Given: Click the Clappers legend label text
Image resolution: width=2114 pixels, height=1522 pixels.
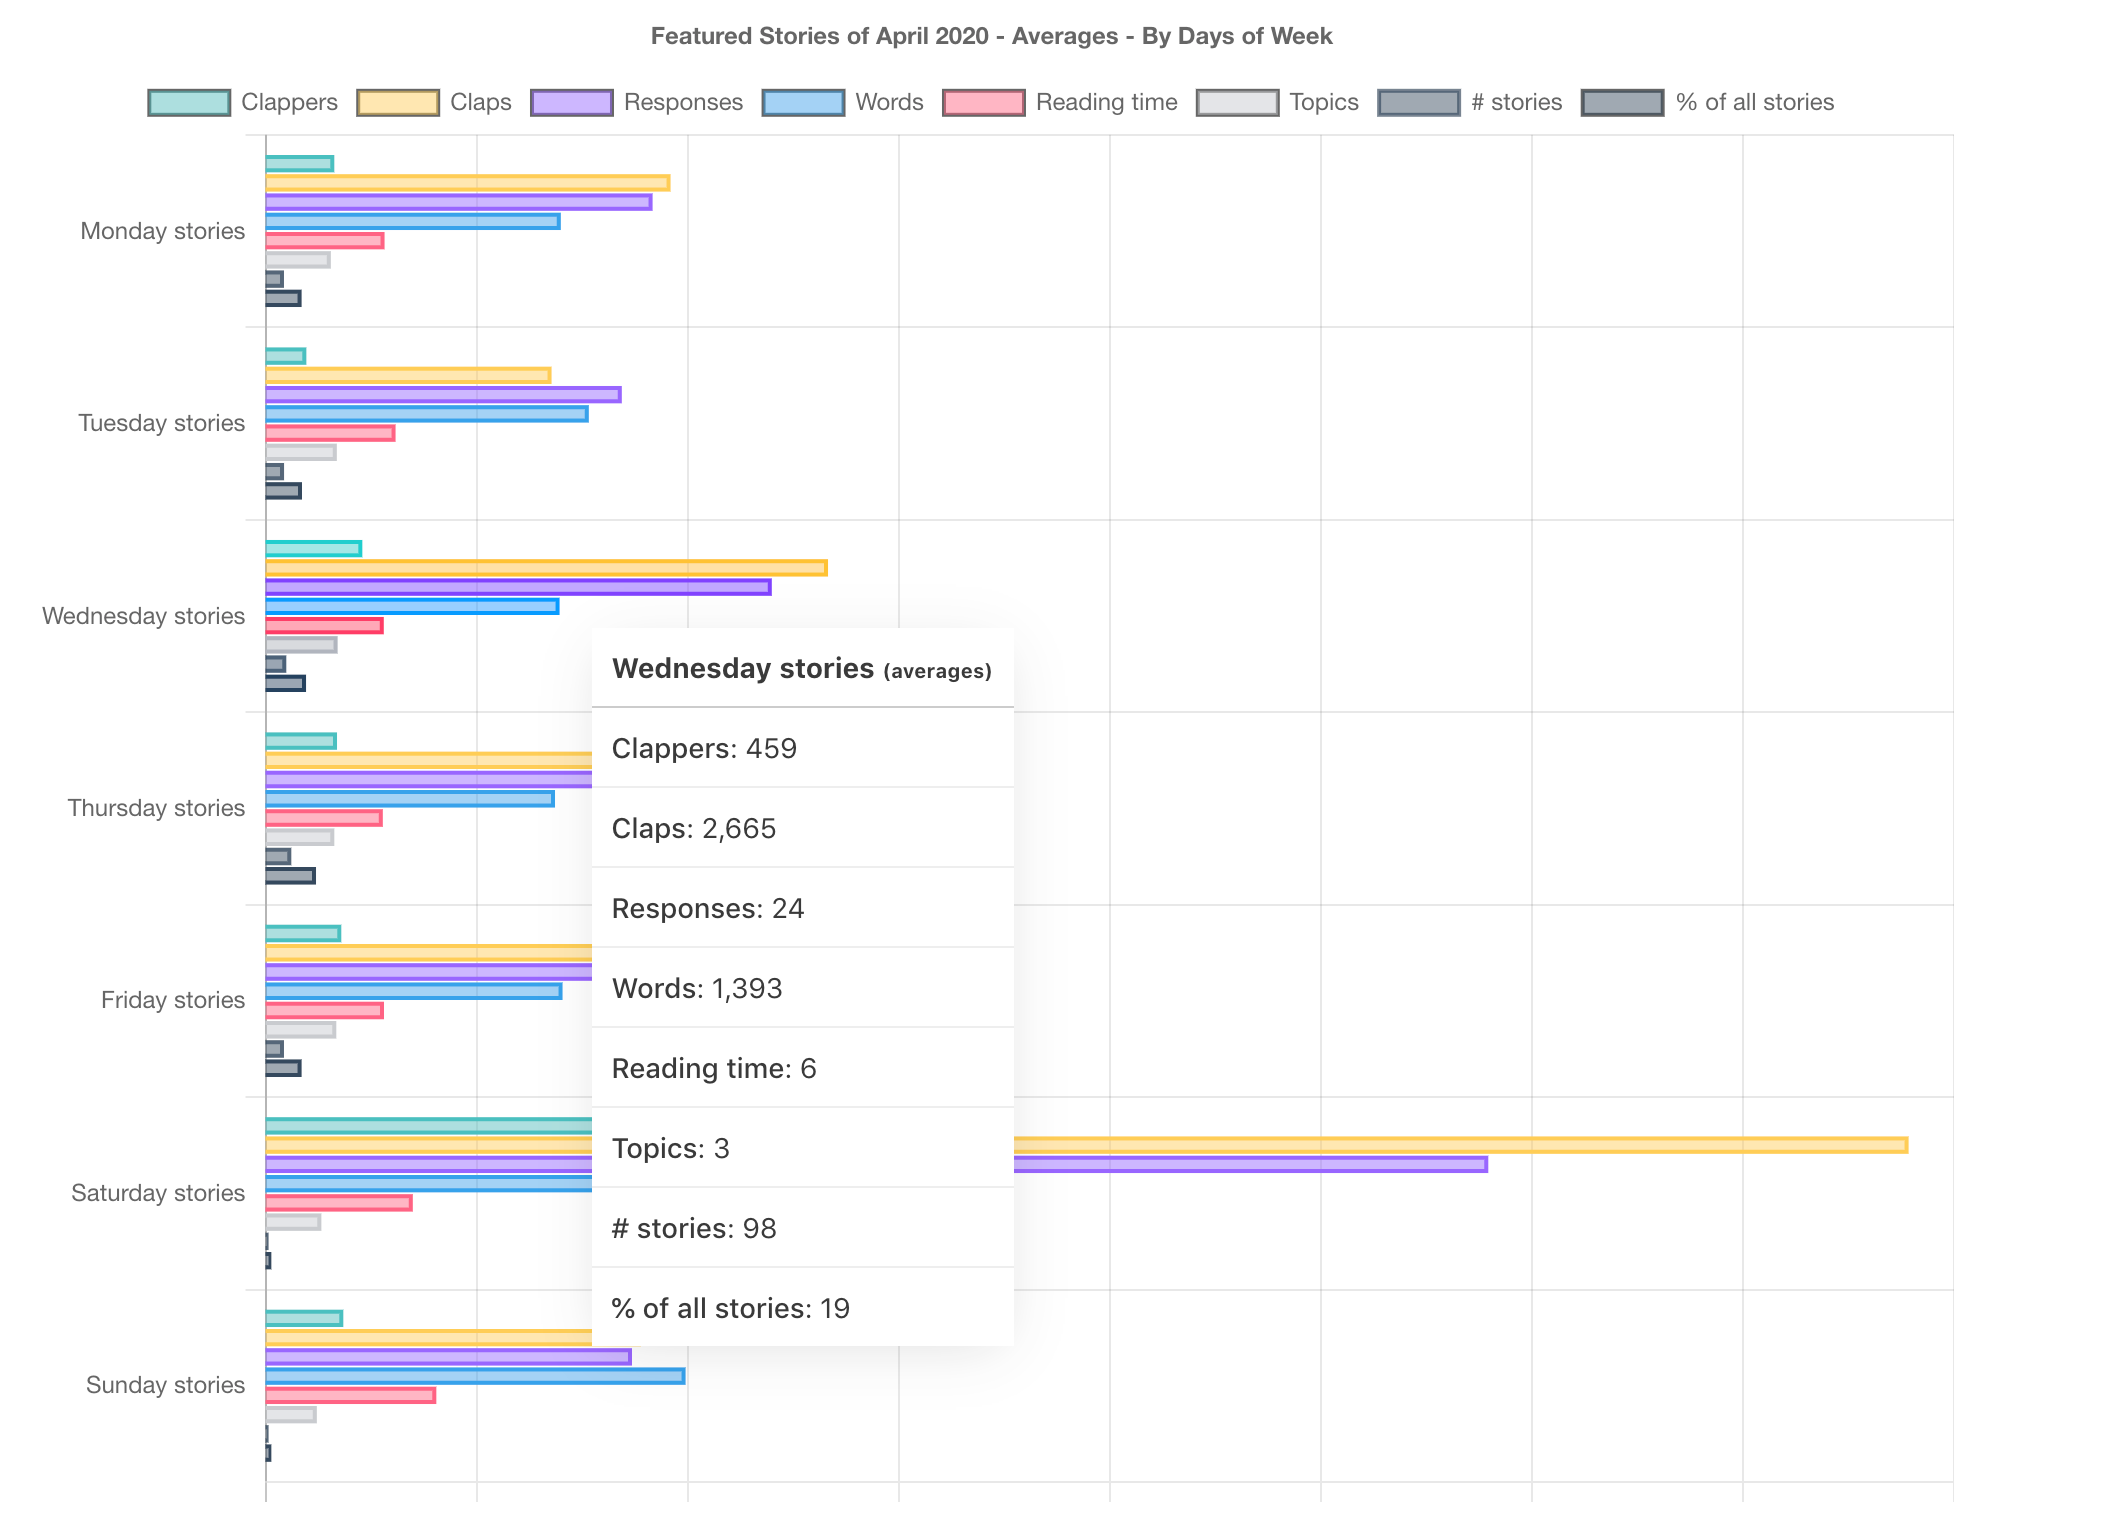Looking at the screenshot, I should [289, 103].
